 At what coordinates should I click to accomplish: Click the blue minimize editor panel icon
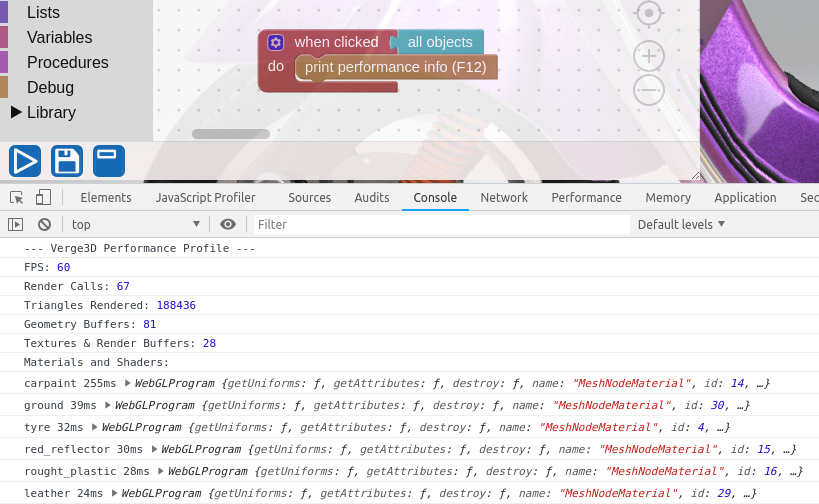109,161
